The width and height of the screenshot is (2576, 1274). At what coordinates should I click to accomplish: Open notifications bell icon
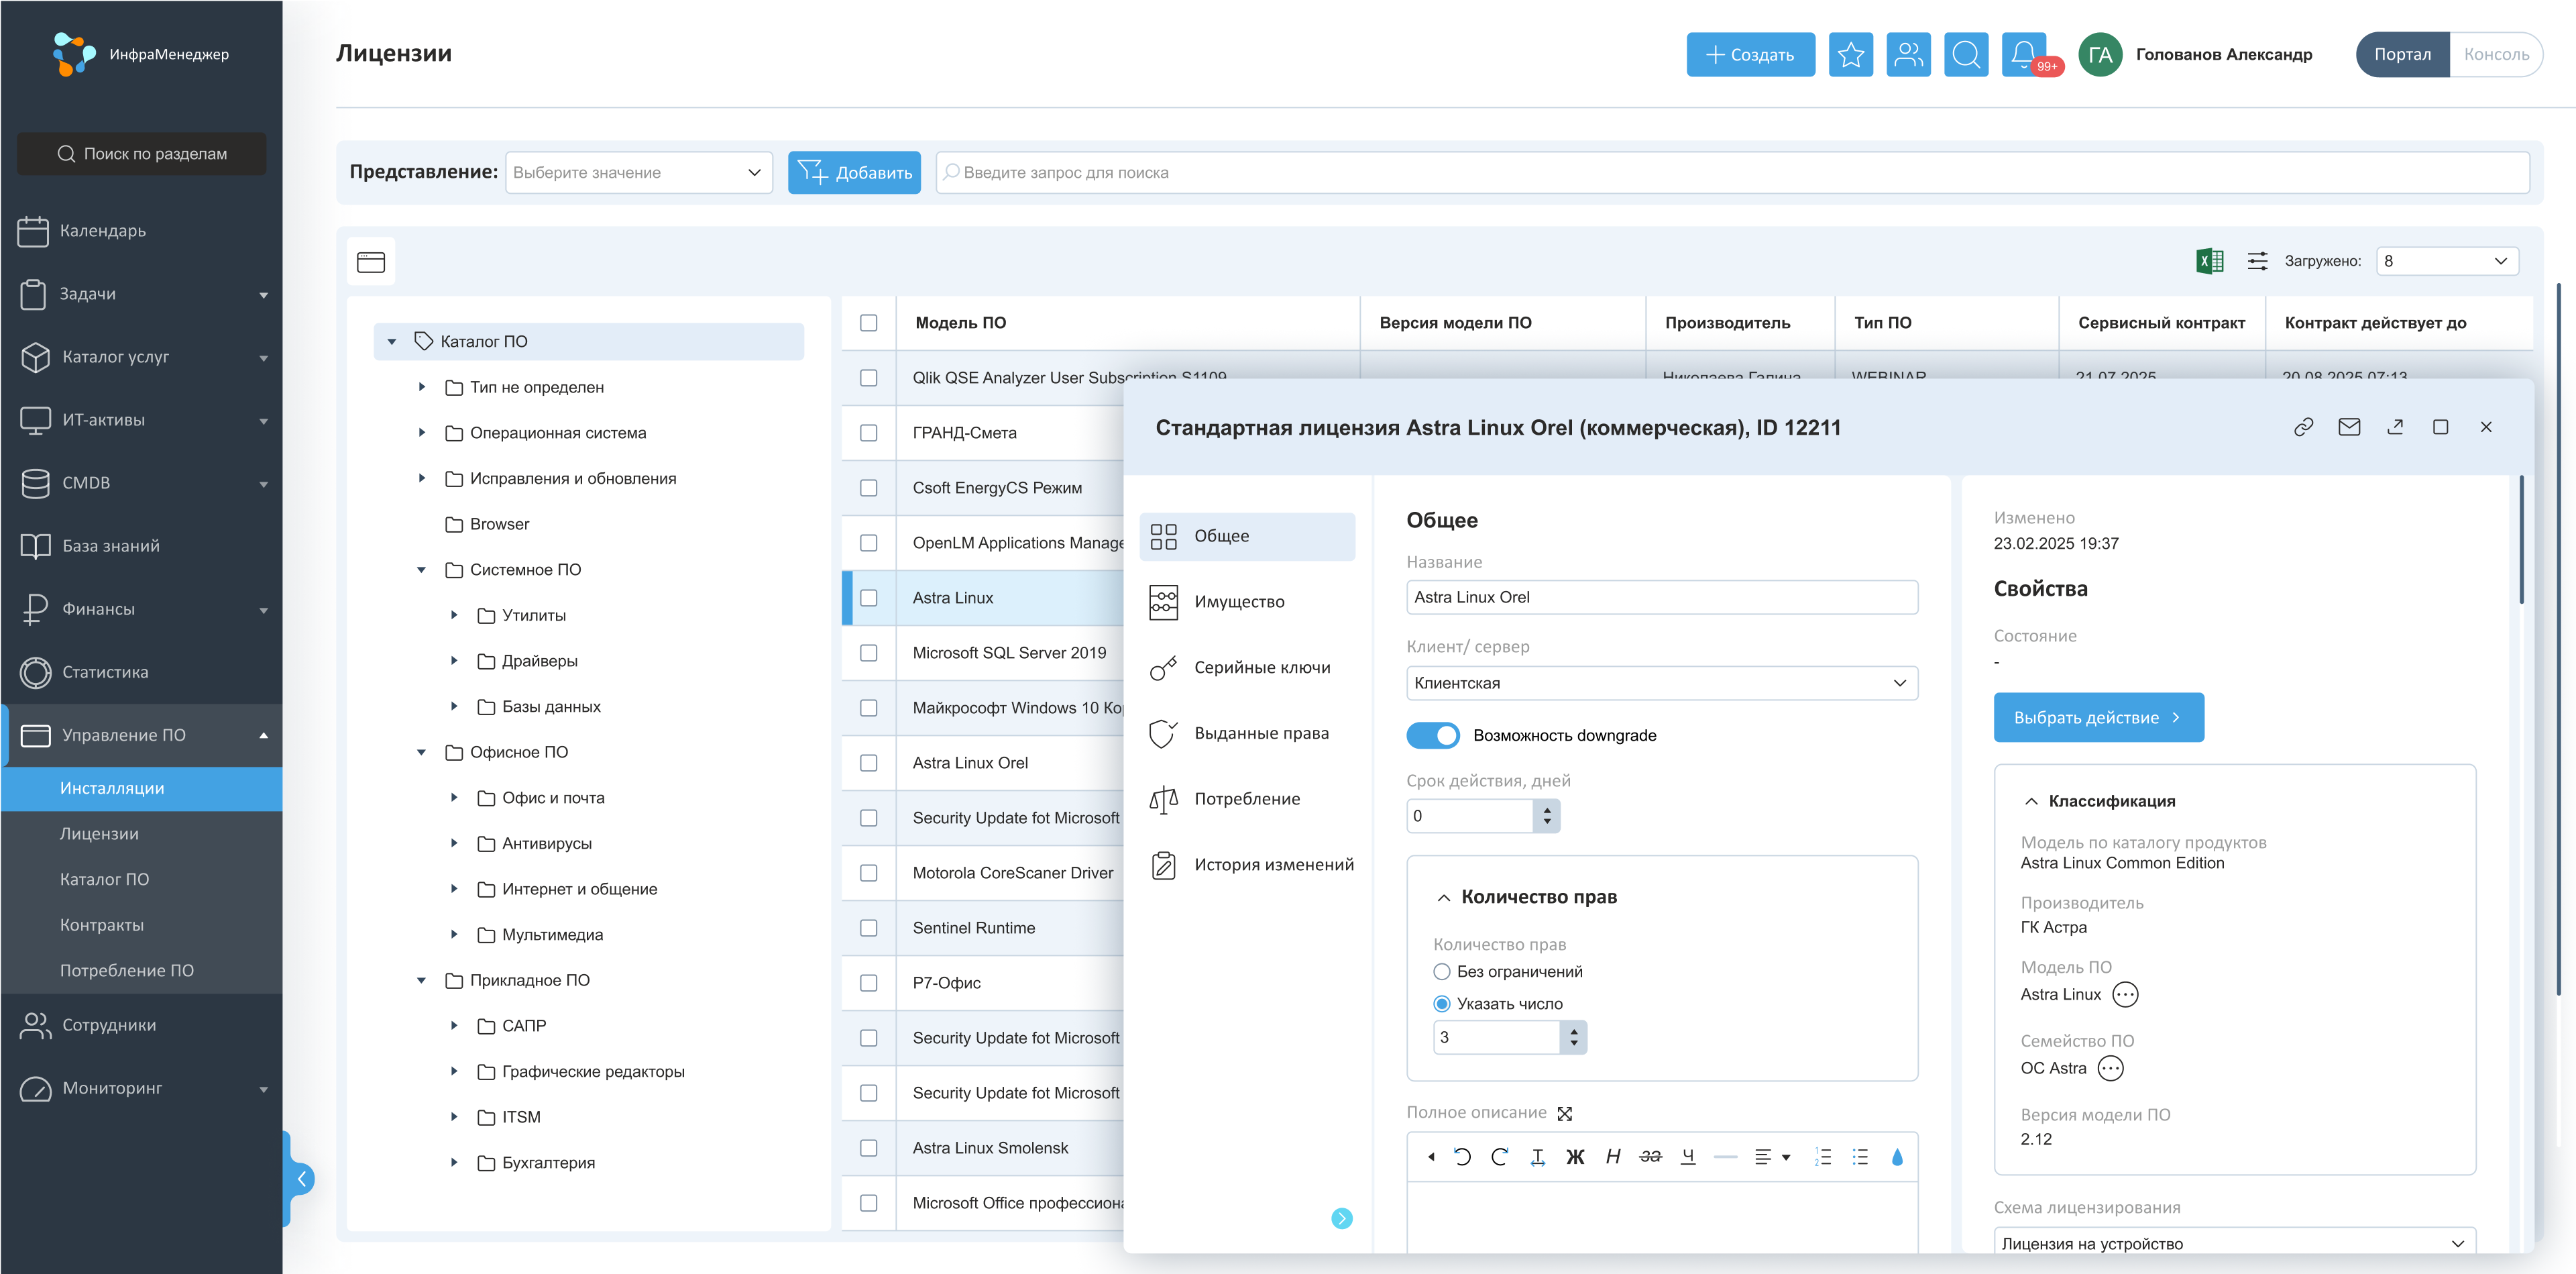click(2023, 54)
